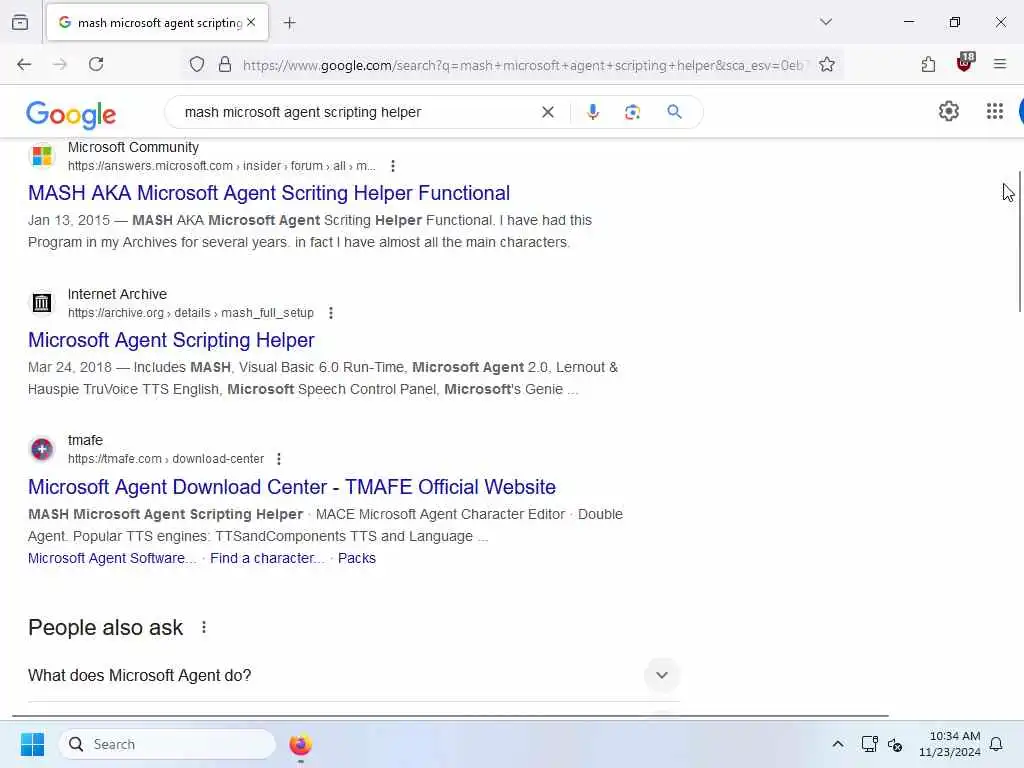Viewport: 1024px width, 768px height.
Task: Open the list all tabs dropdown
Action: click(826, 22)
